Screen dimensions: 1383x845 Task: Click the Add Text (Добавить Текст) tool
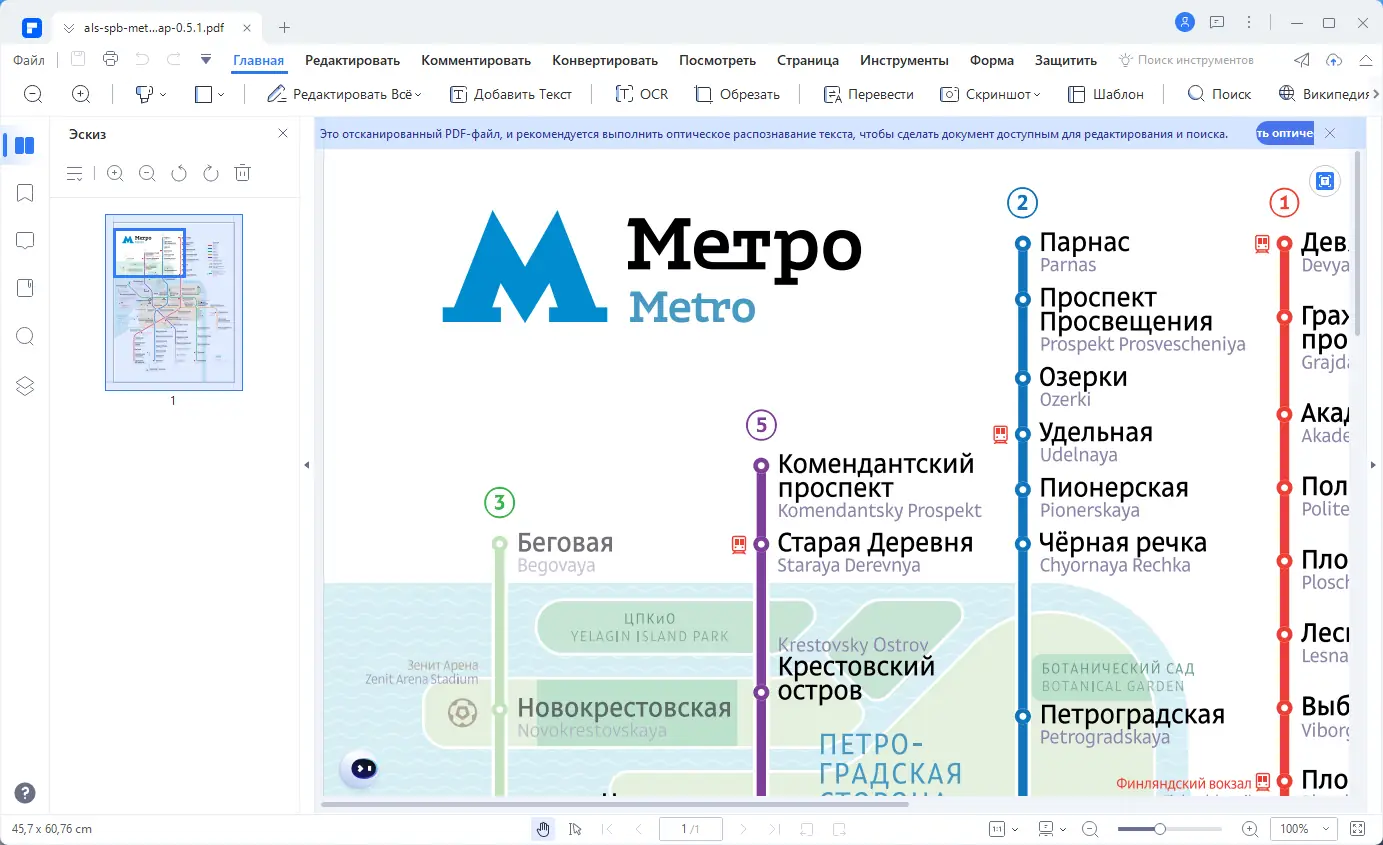coord(511,94)
